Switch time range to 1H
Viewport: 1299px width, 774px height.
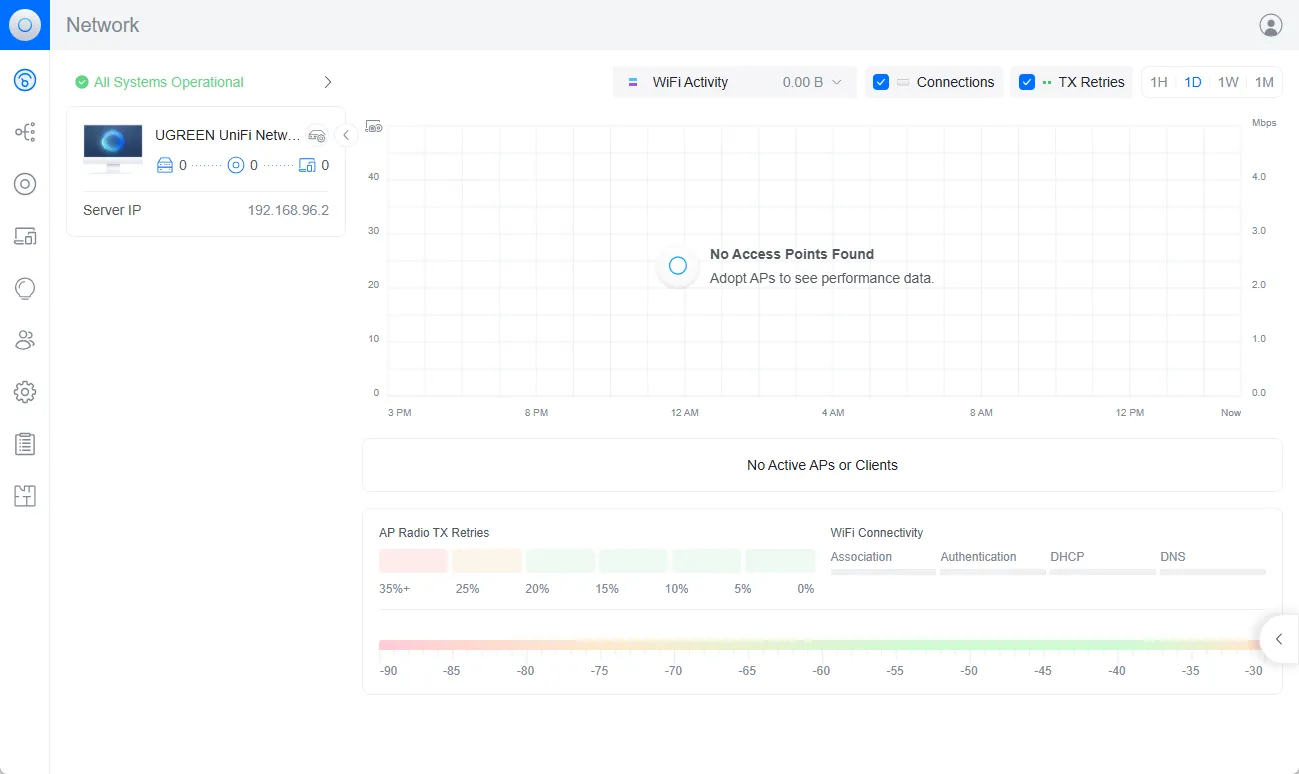[1158, 82]
